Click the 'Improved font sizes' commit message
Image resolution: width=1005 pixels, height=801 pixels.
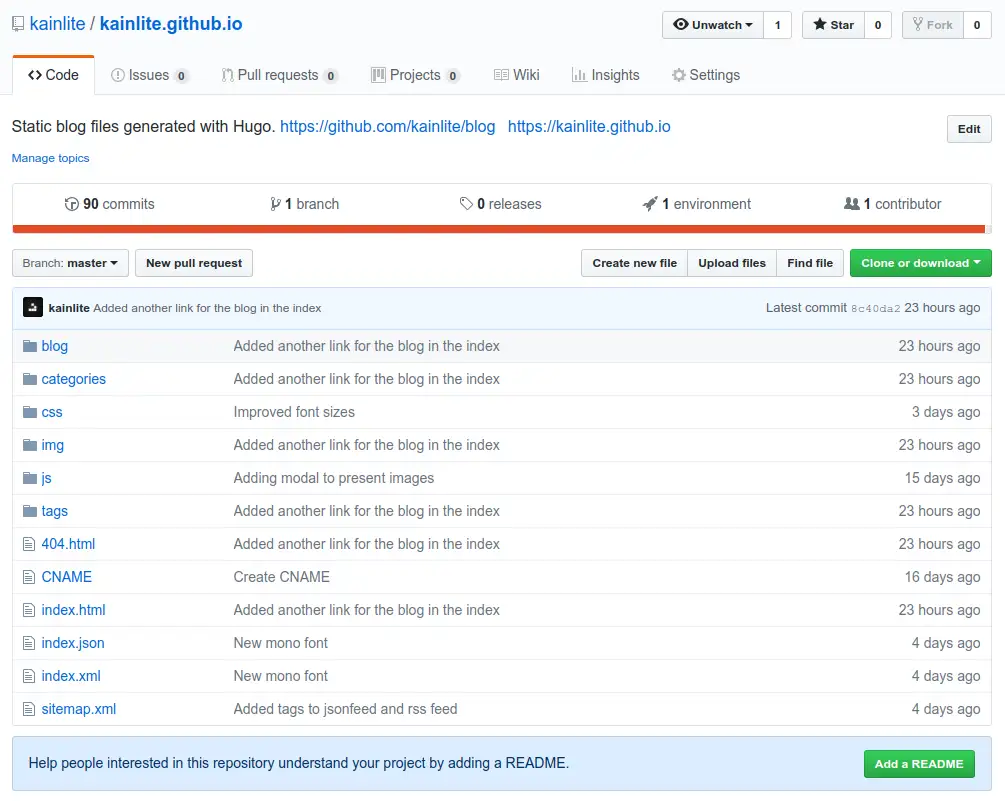click(x=294, y=412)
